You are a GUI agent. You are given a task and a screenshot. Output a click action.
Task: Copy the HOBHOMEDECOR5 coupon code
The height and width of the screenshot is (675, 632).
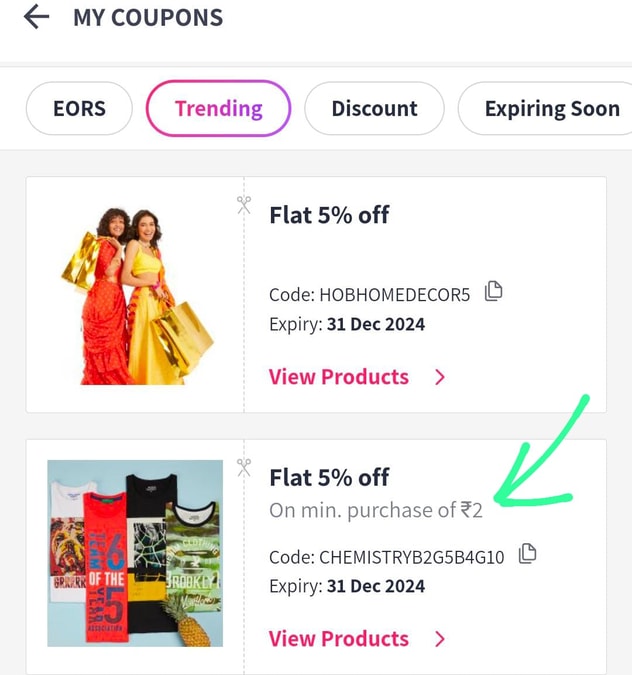pyautogui.click(x=493, y=292)
